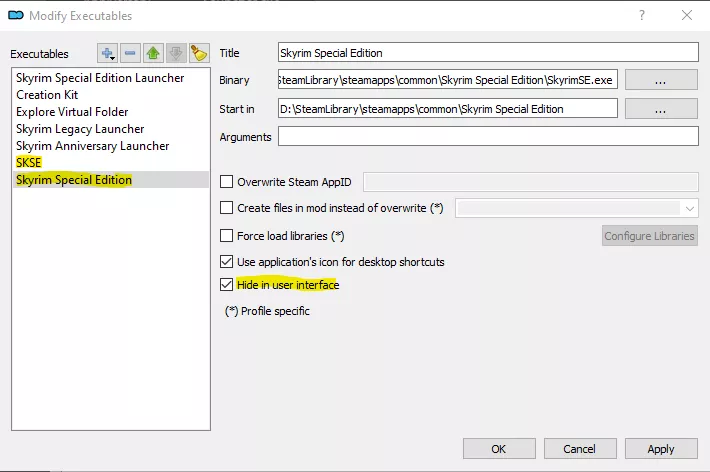Select Skyrim Special Edition list entry
The height and width of the screenshot is (472, 710).
(110, 180)
